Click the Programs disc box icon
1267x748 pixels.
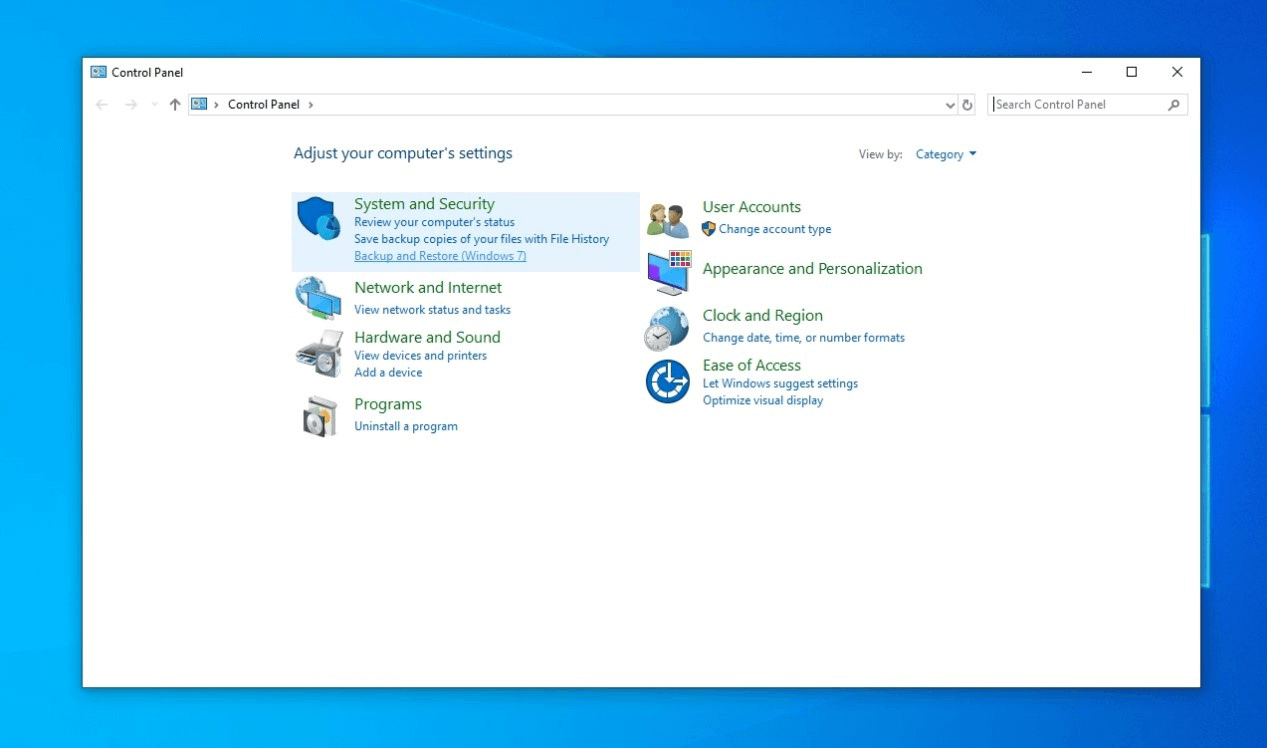pos(320,415)
